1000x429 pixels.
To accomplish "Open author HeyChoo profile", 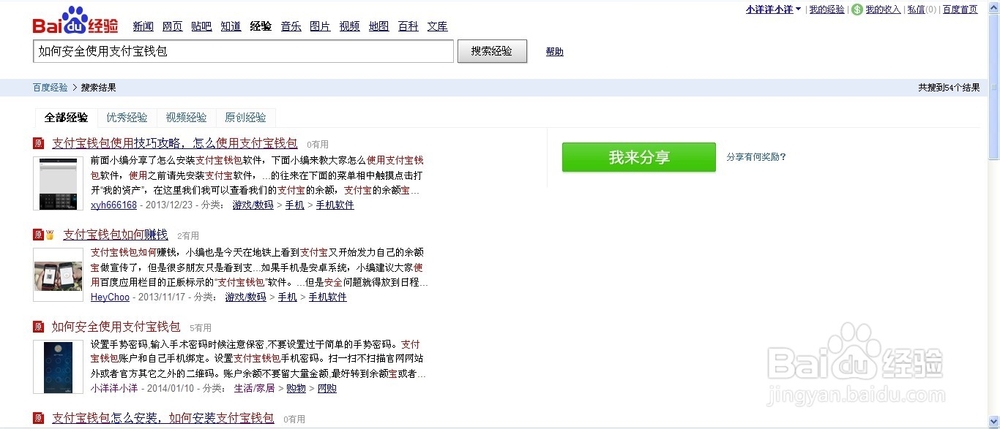I will coord(110,297).
